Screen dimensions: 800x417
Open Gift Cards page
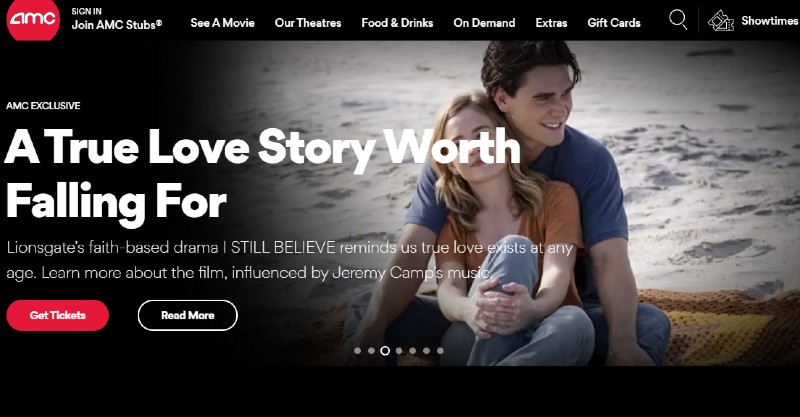[x=614, y=23]
